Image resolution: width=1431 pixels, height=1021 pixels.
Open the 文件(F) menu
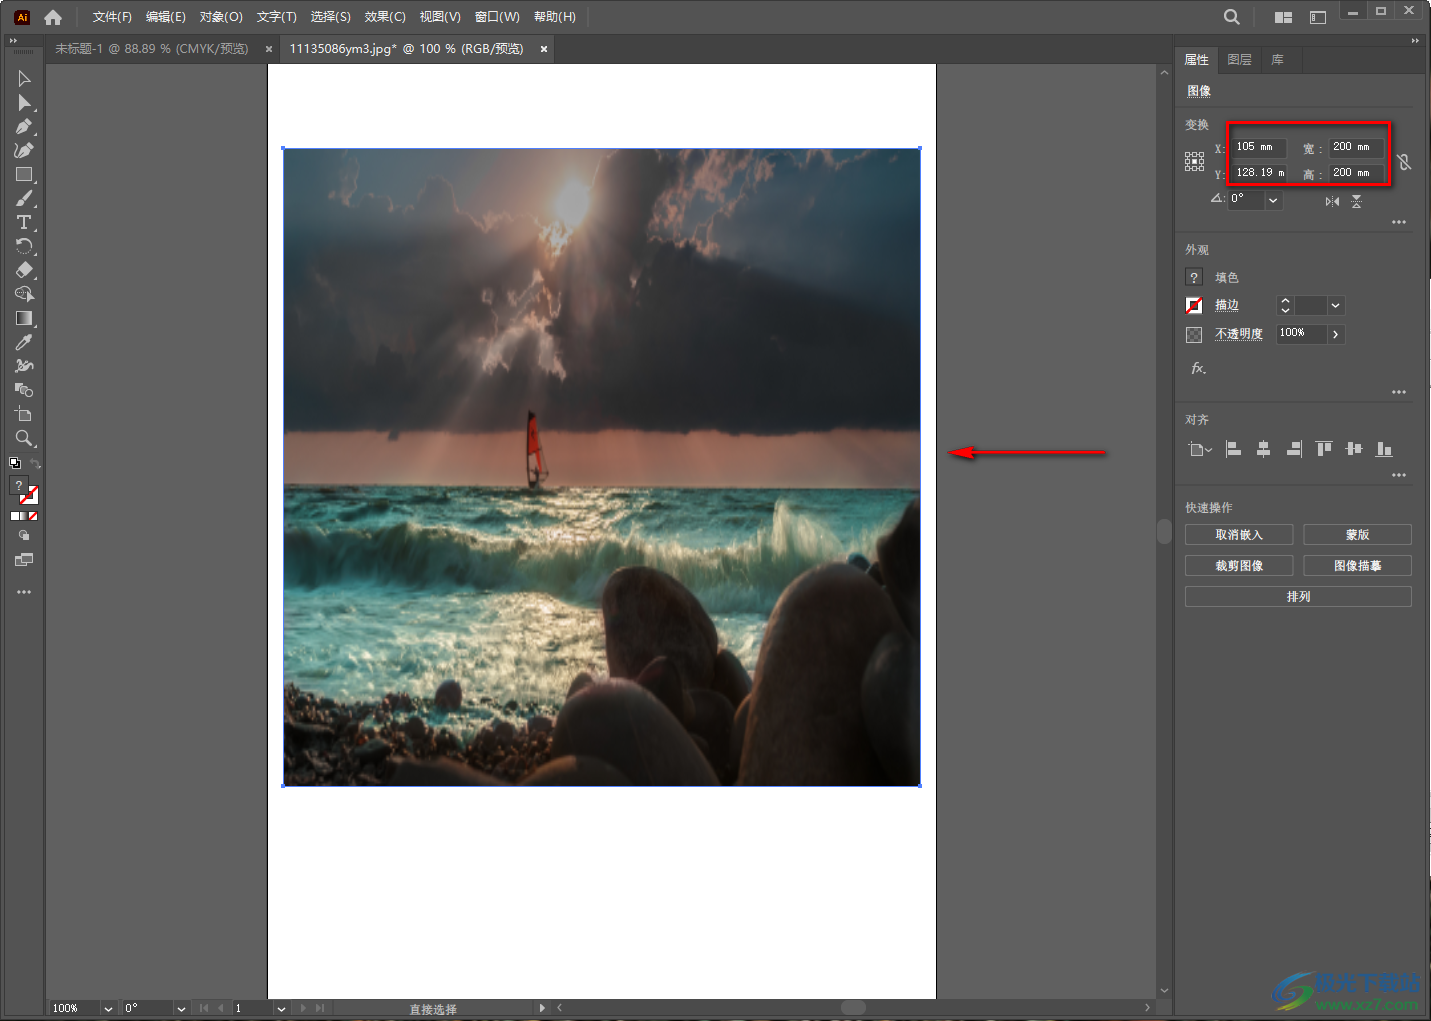tap(112, 17)
